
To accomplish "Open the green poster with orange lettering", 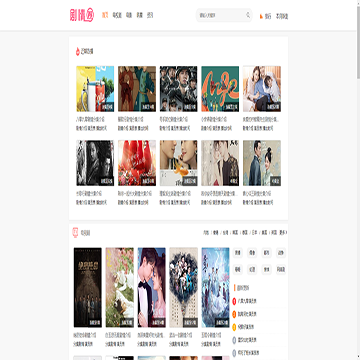I will click(x=220, y=89).
